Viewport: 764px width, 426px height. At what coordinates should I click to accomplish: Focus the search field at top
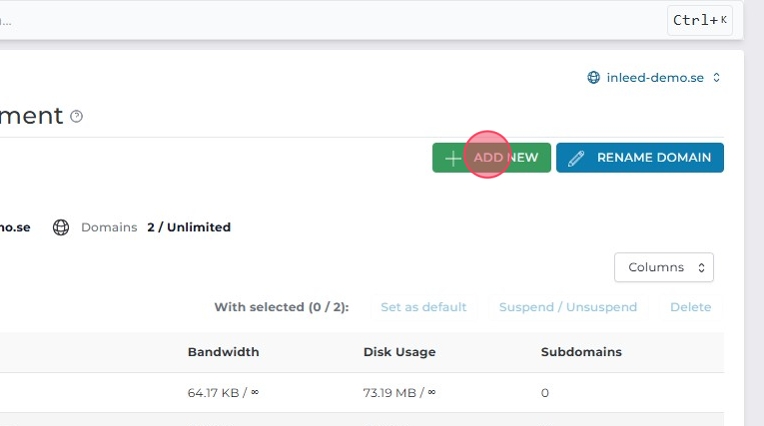[x=300, y=20]
